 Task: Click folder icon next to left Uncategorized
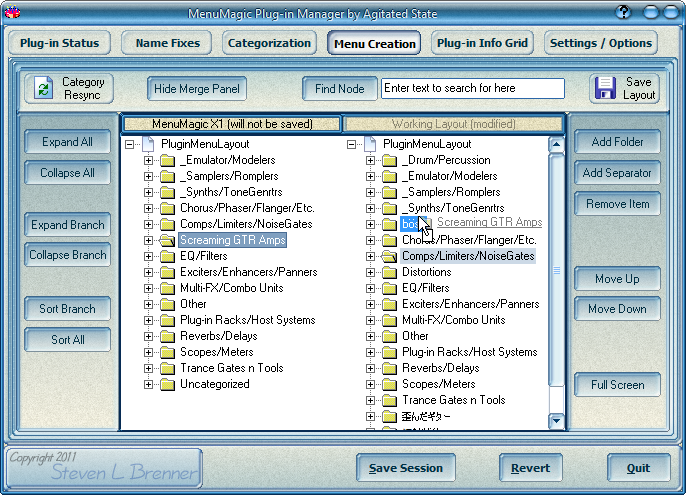click(x=167, y=384)
